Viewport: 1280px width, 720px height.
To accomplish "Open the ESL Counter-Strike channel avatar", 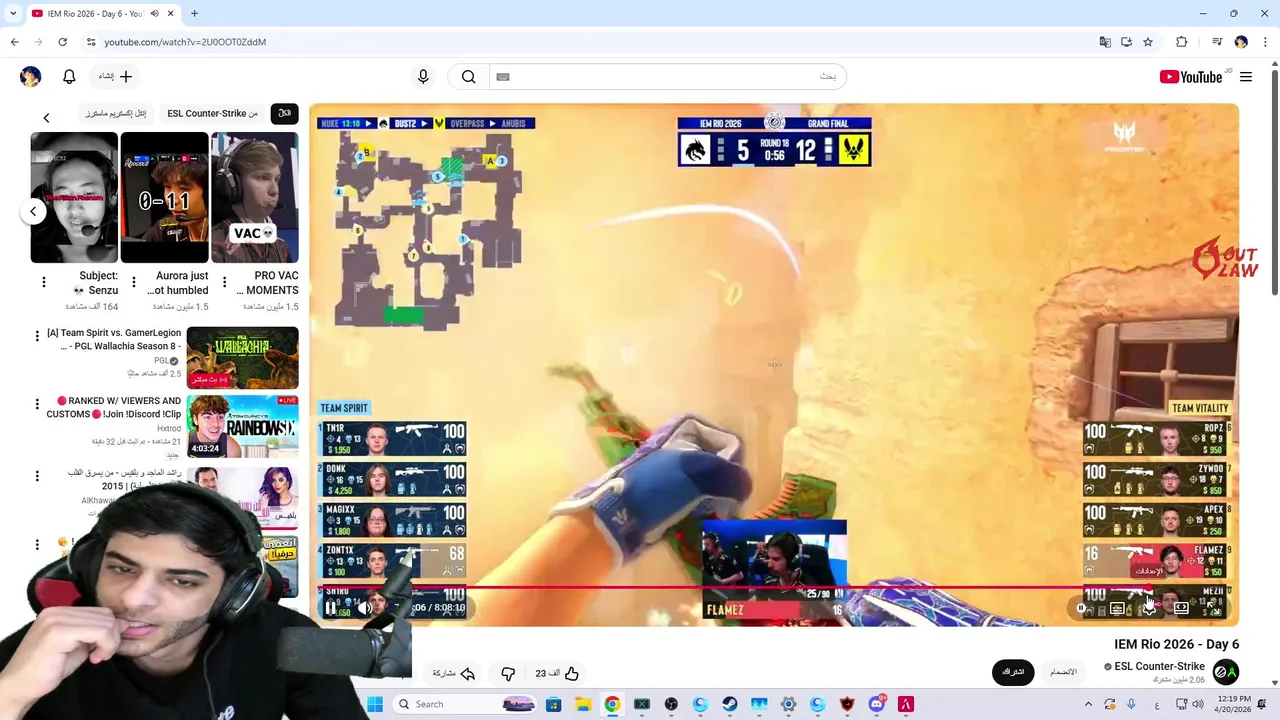I will pyautogui.click(x=1226, y=672).
